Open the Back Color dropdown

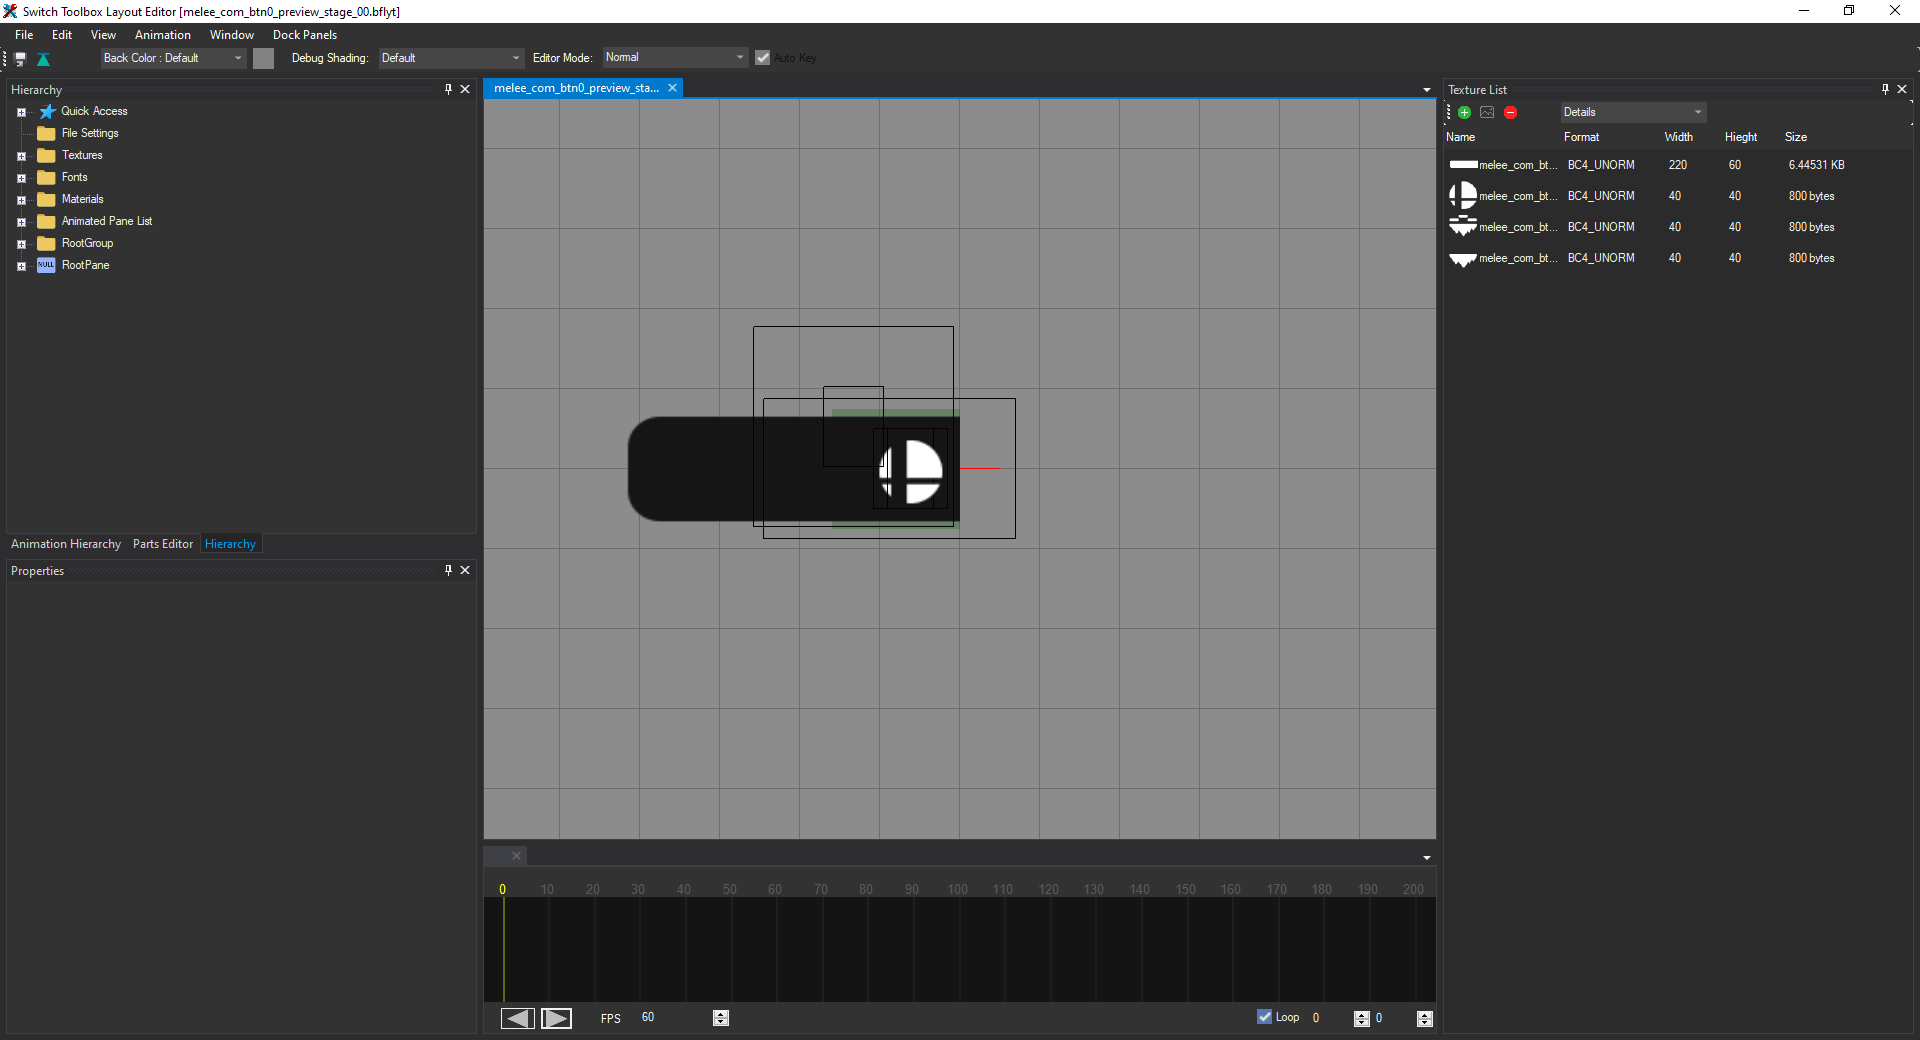[x=173, y=58]
